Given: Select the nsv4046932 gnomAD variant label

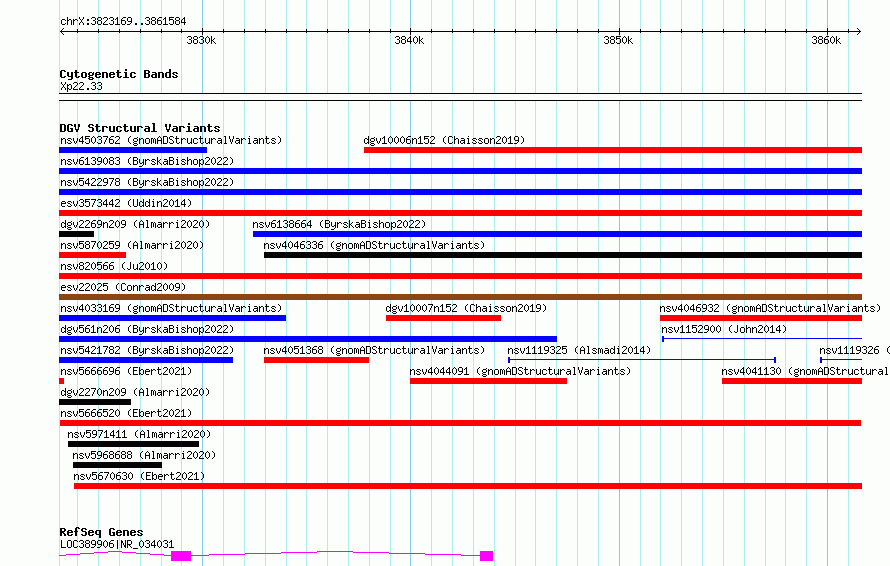Looking at the screenshot, I should (x=770, y=308).
